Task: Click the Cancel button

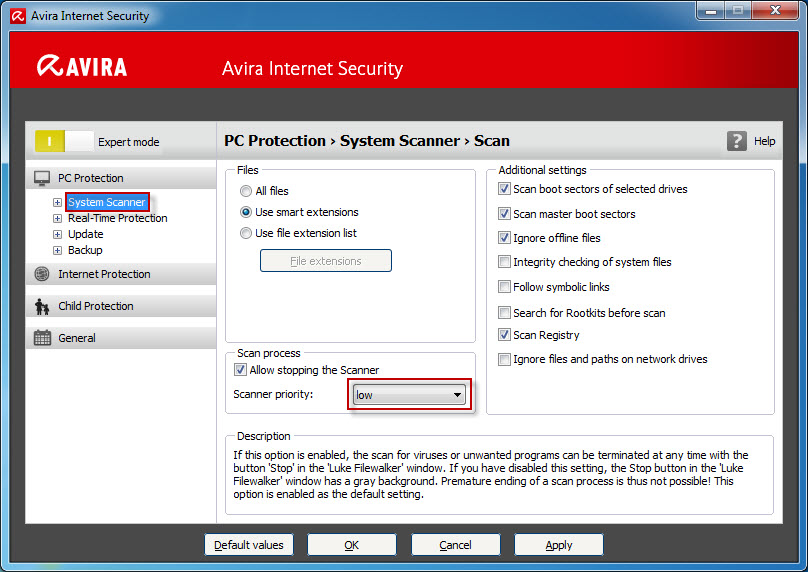Action: coord(456,545)
